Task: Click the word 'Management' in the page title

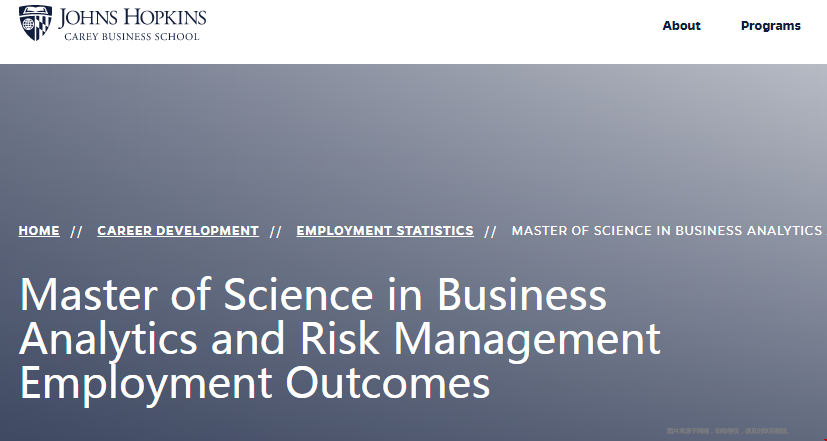Action: (x=527, y=340)
